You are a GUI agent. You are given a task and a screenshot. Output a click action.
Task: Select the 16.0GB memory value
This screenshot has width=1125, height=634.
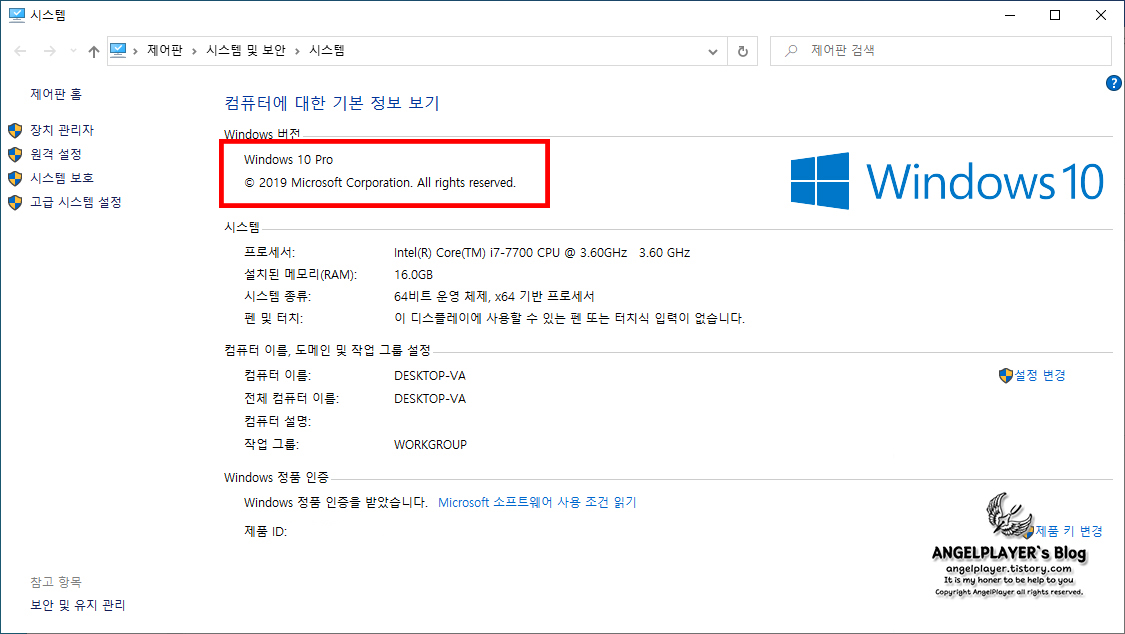point(413,275)
